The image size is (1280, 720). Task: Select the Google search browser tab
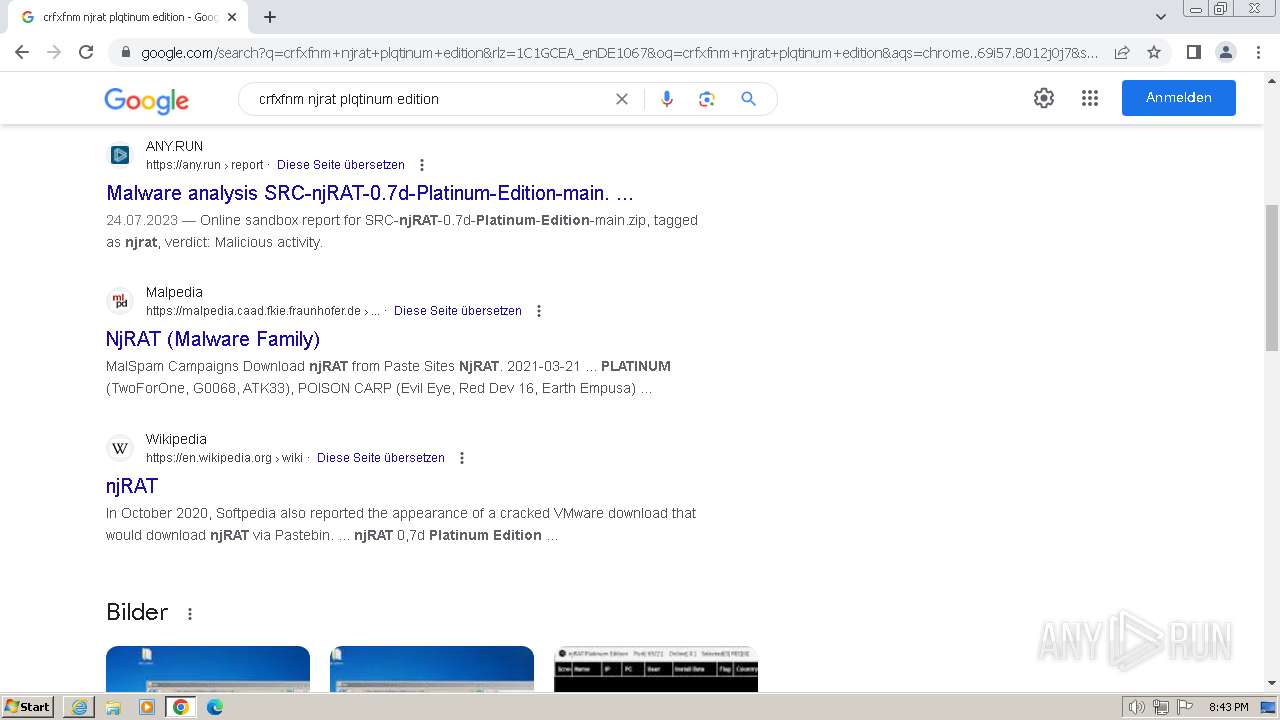click(x=128, y=17)
